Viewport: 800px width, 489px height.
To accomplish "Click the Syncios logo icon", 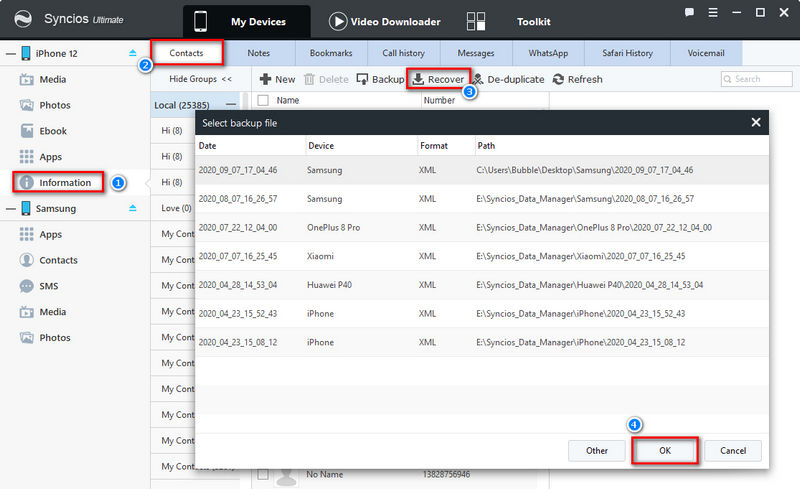I will point(23,19).
